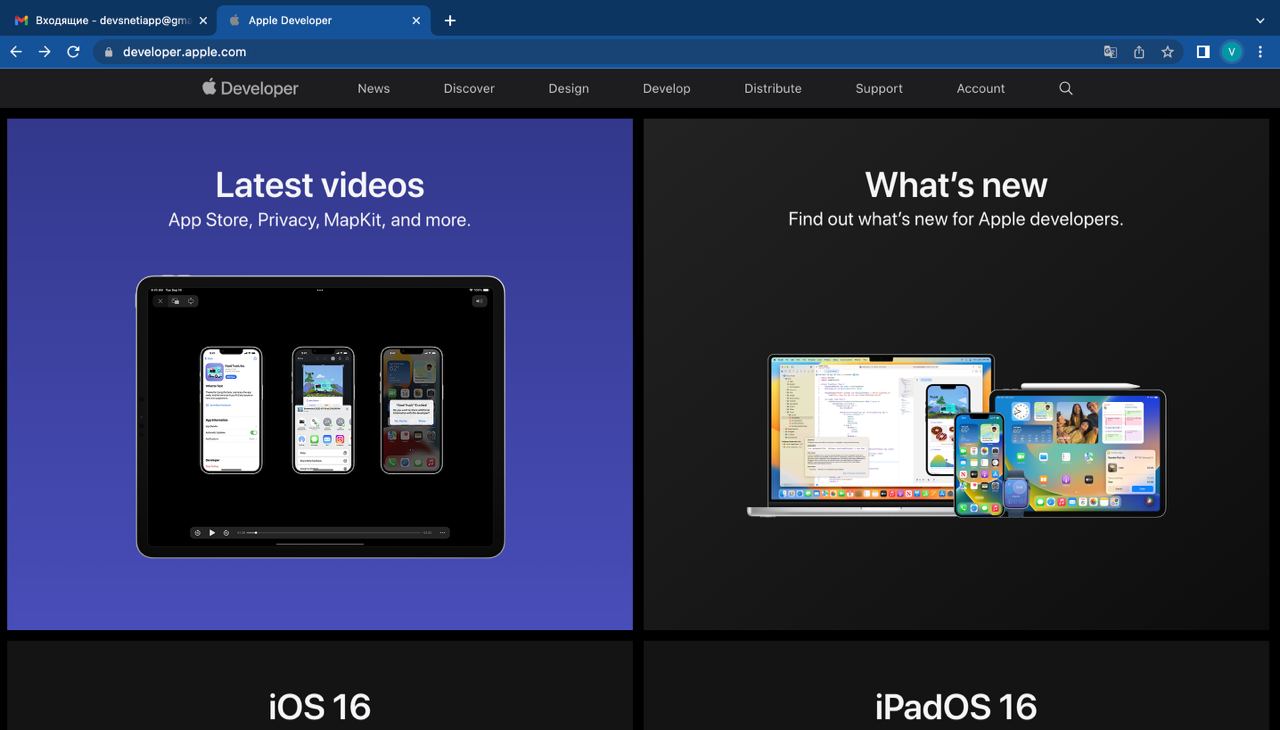Open the iOS 16 heading
1280x730 pixels.
(320, 707)
